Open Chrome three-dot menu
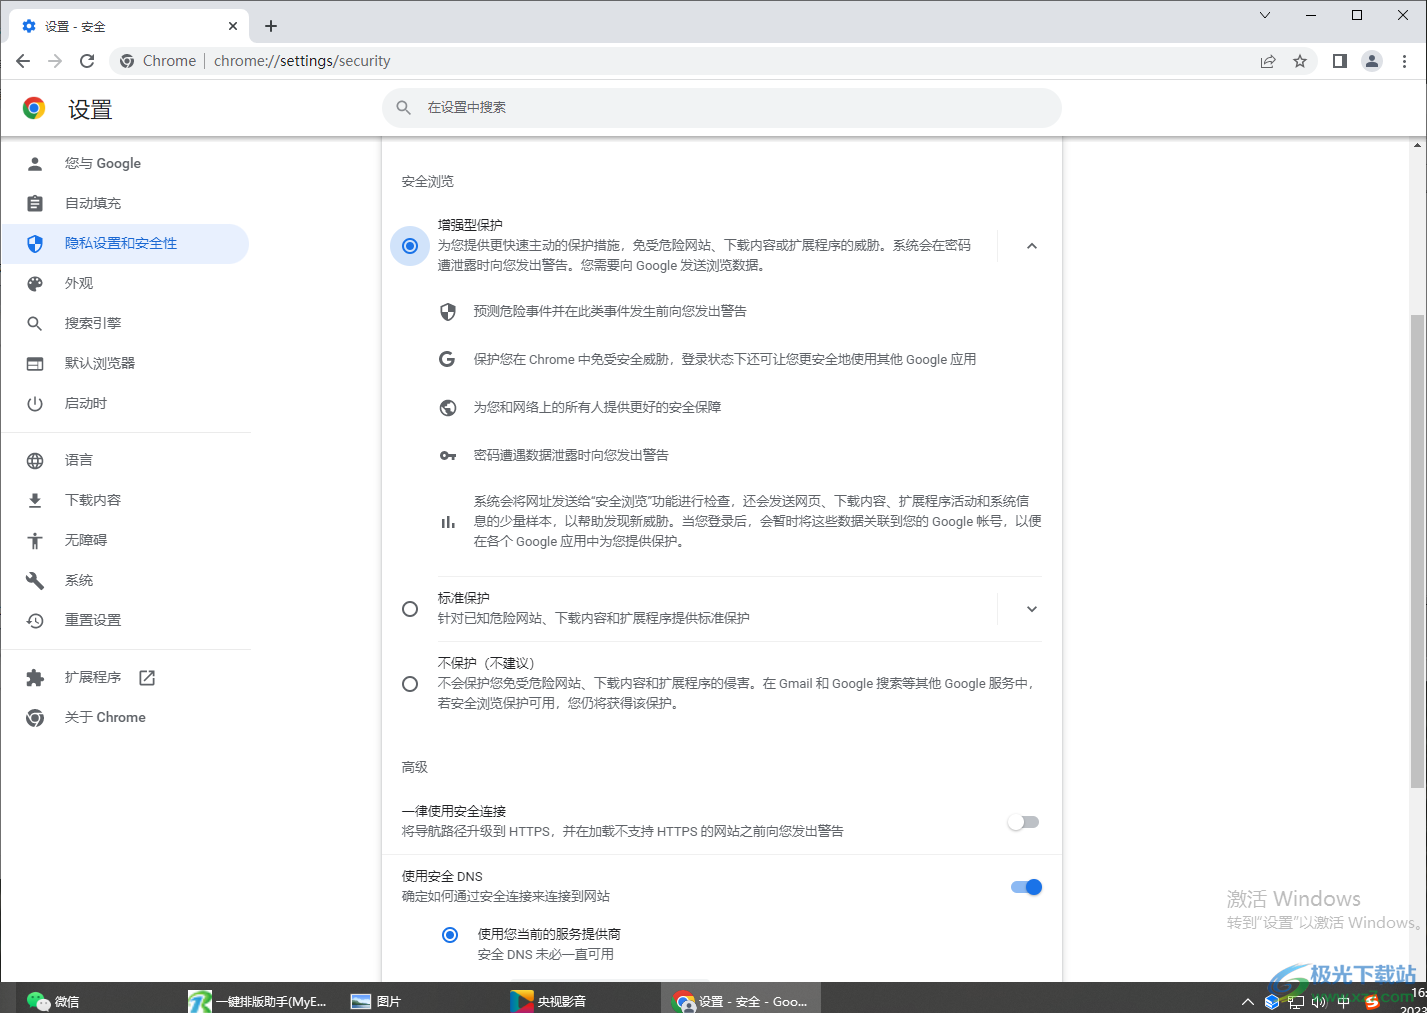The image size is (1427, 1013). point(1404,61)
